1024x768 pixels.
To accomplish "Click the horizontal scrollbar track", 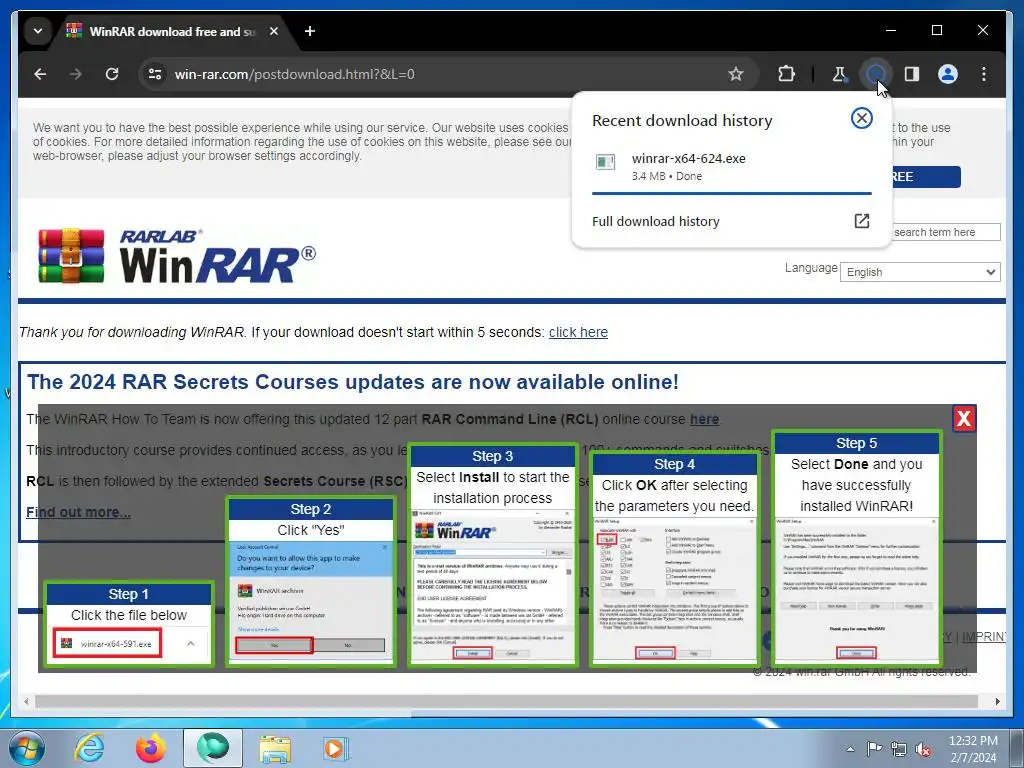I will [x=506, y=701].
